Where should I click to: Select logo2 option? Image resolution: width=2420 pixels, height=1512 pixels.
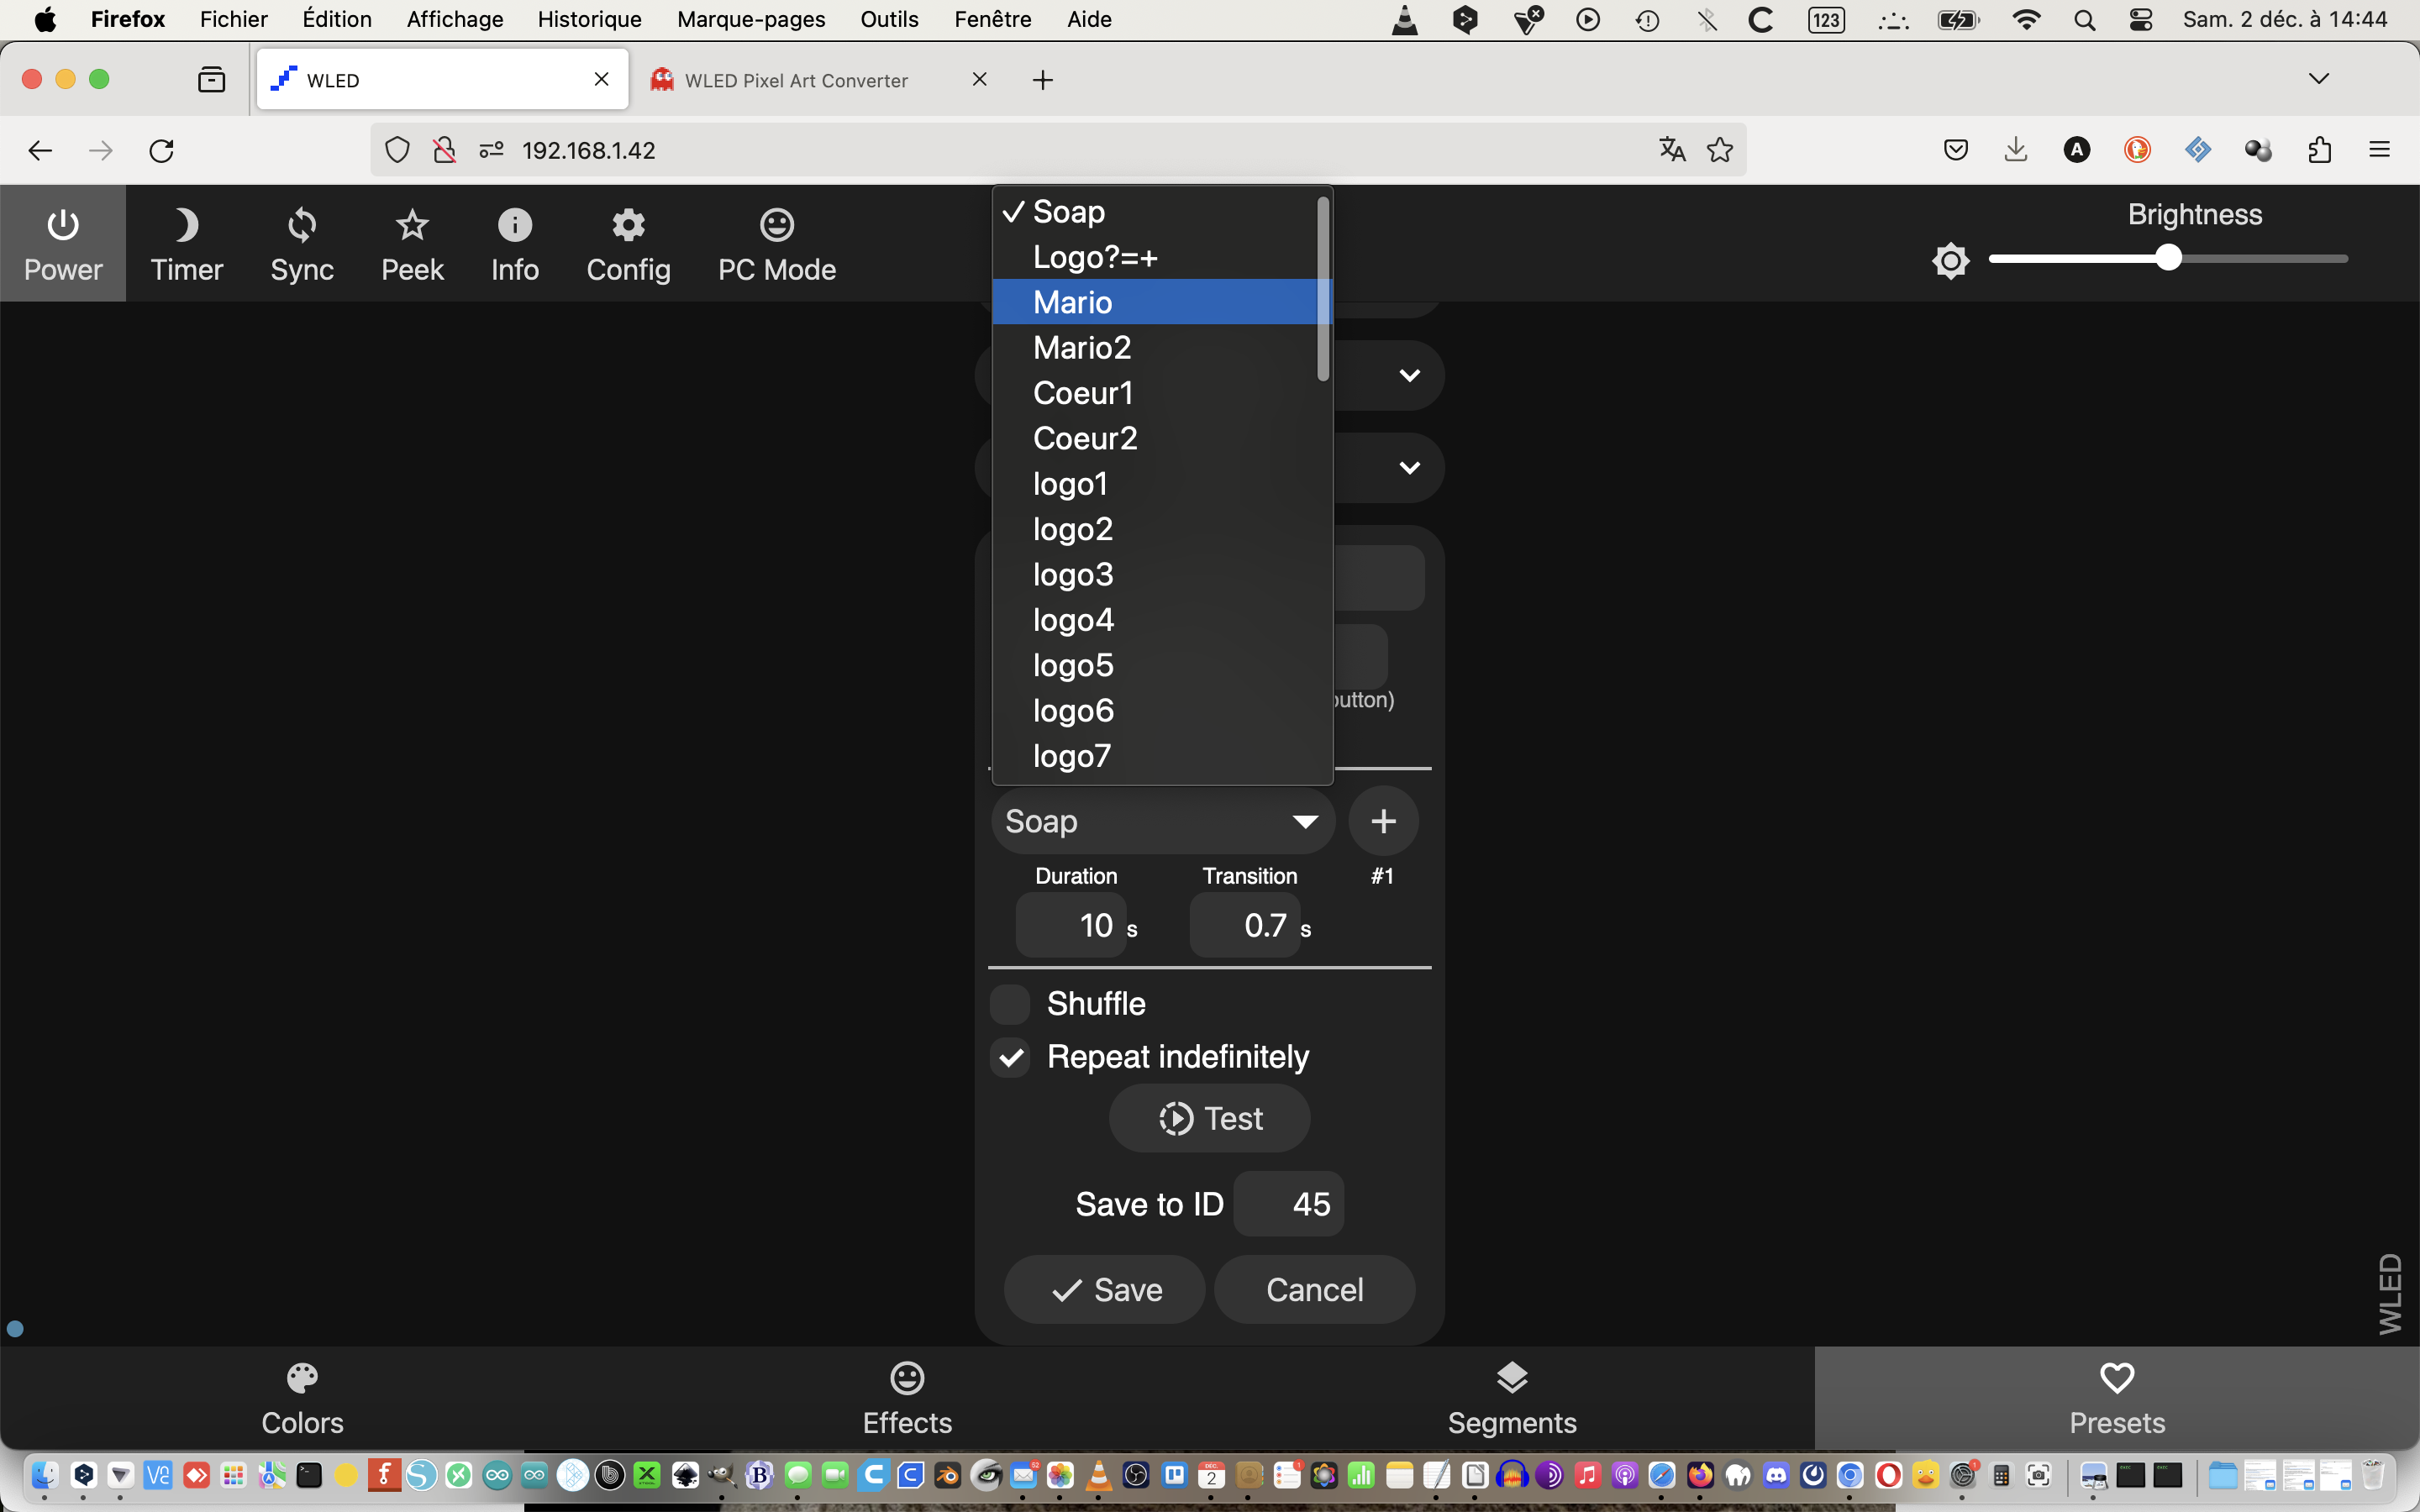coord(1157,529)
